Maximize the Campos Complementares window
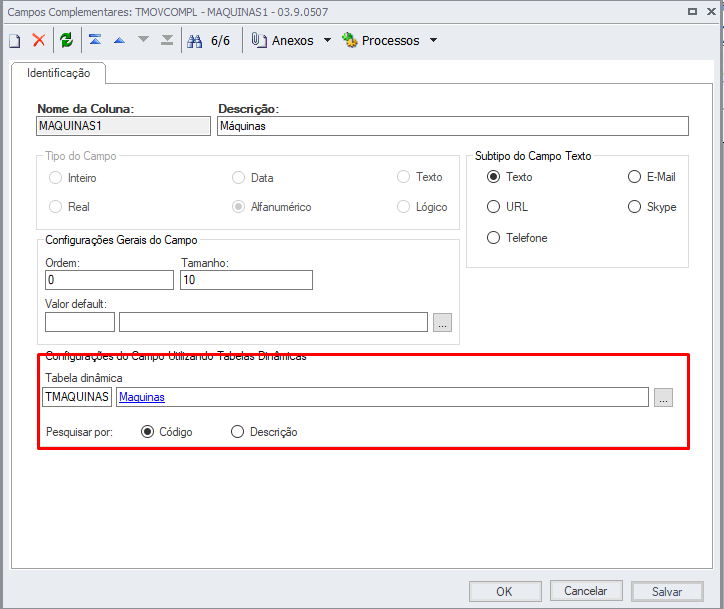Viewport: 724px width, 609px height. point(692,12)
